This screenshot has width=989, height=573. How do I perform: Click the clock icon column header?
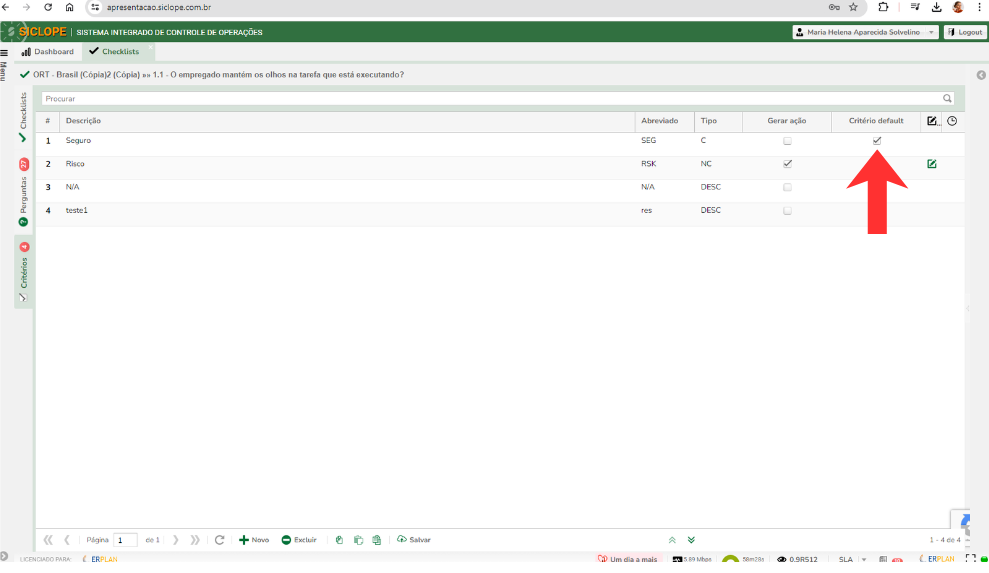[952, 121]
